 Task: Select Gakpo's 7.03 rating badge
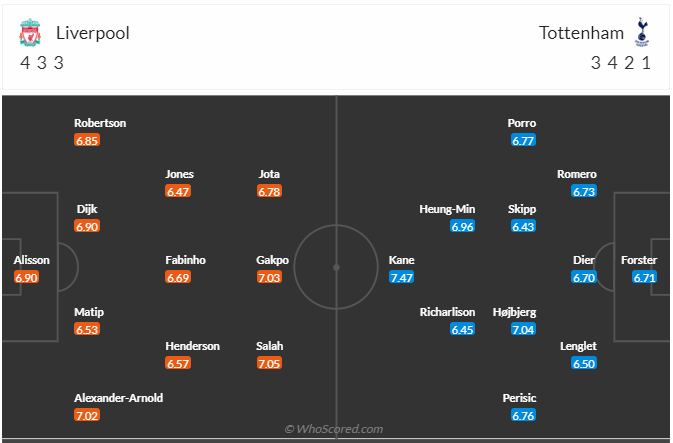[269, 277]
